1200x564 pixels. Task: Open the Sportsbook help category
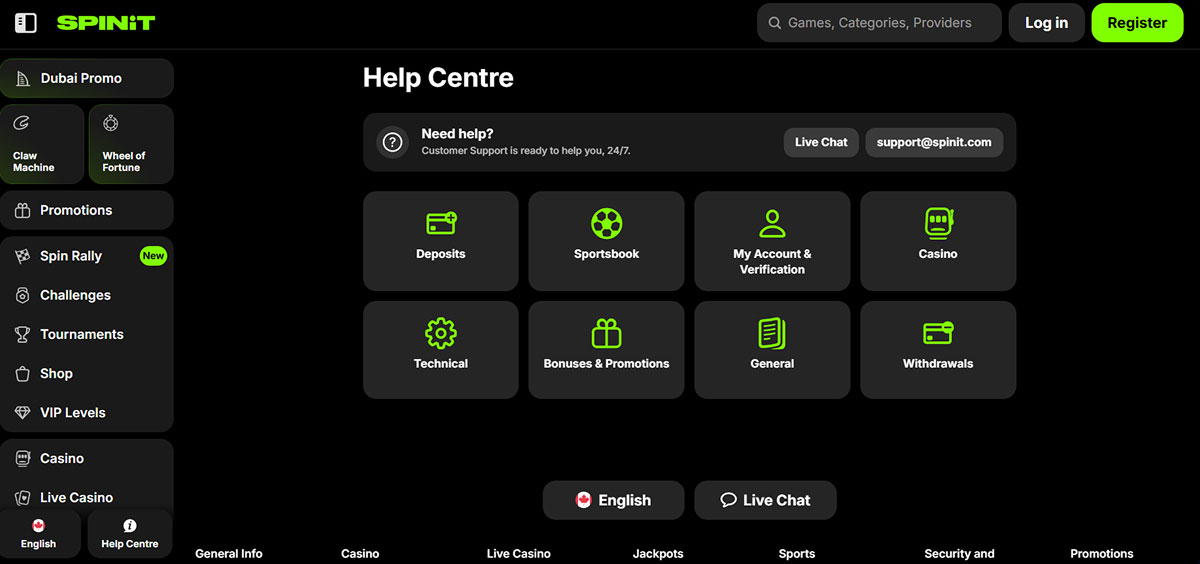click(x=606, y=241)
